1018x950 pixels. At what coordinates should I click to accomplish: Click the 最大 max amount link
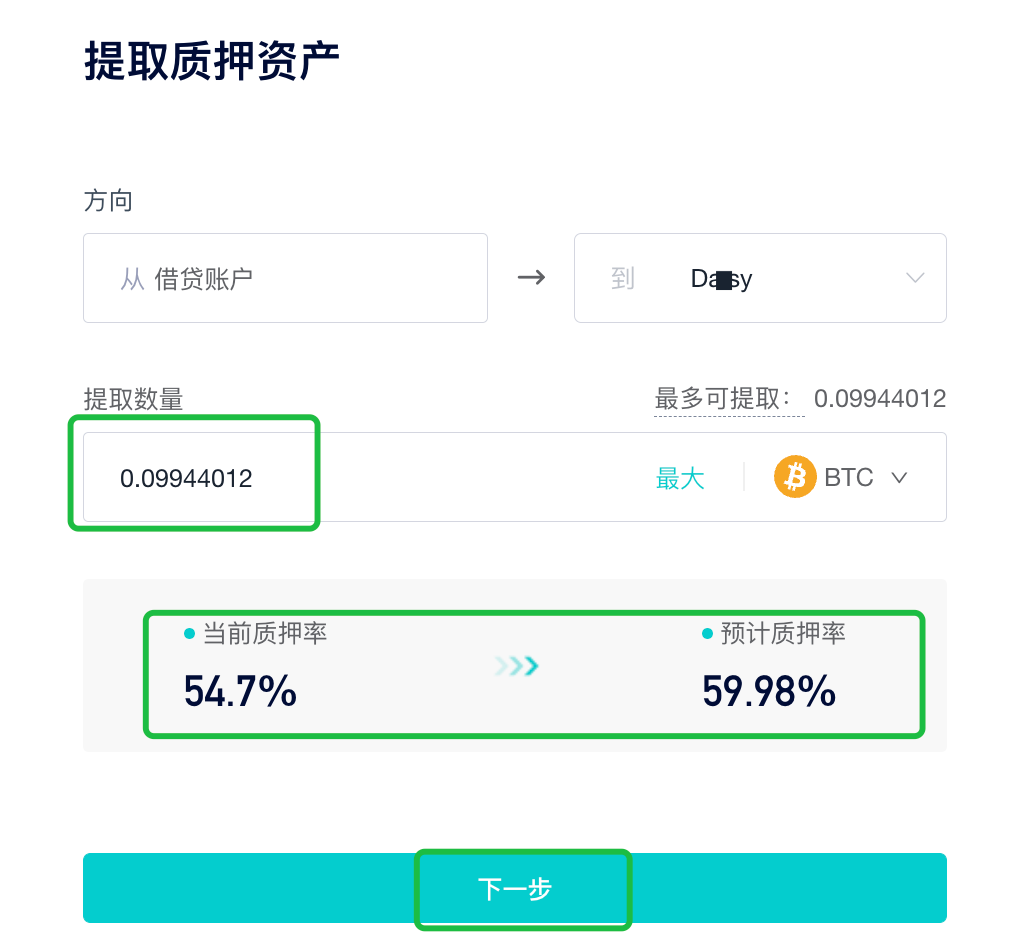pos(680,478)
